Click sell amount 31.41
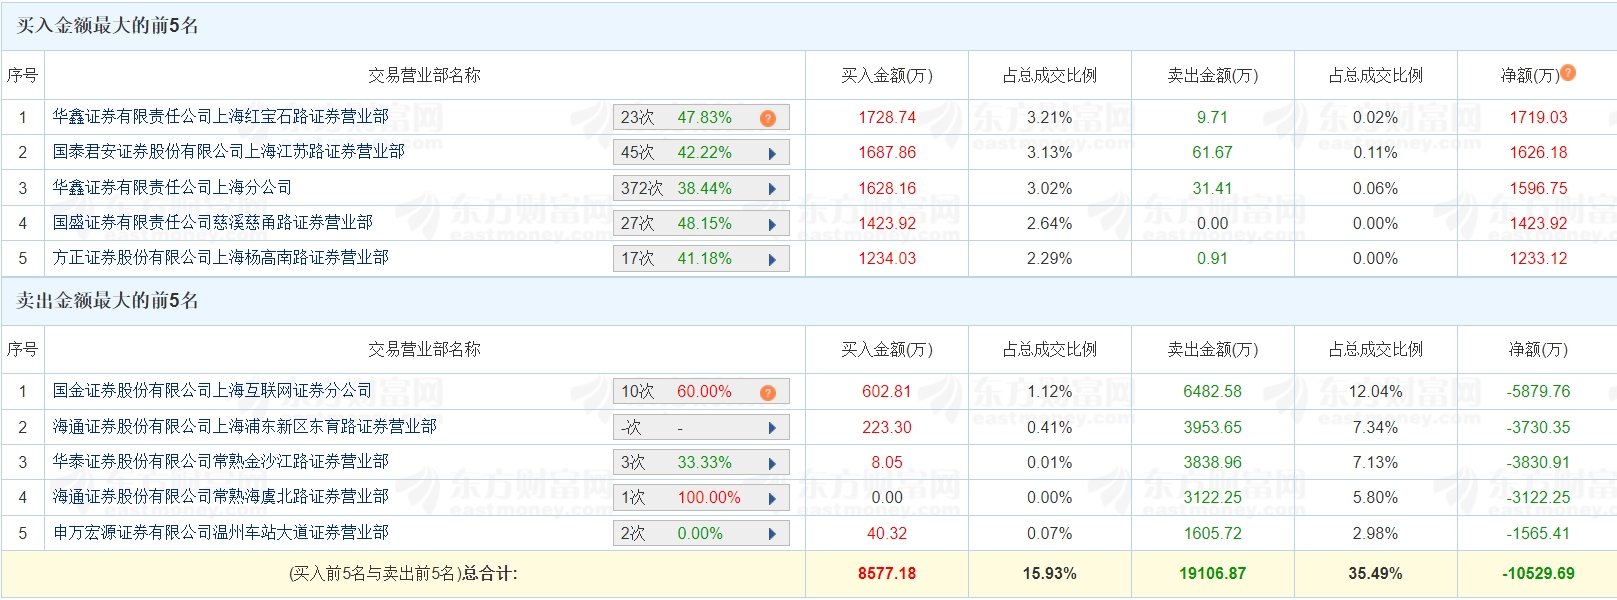The image size is (1617, 600). point(1212,188)
